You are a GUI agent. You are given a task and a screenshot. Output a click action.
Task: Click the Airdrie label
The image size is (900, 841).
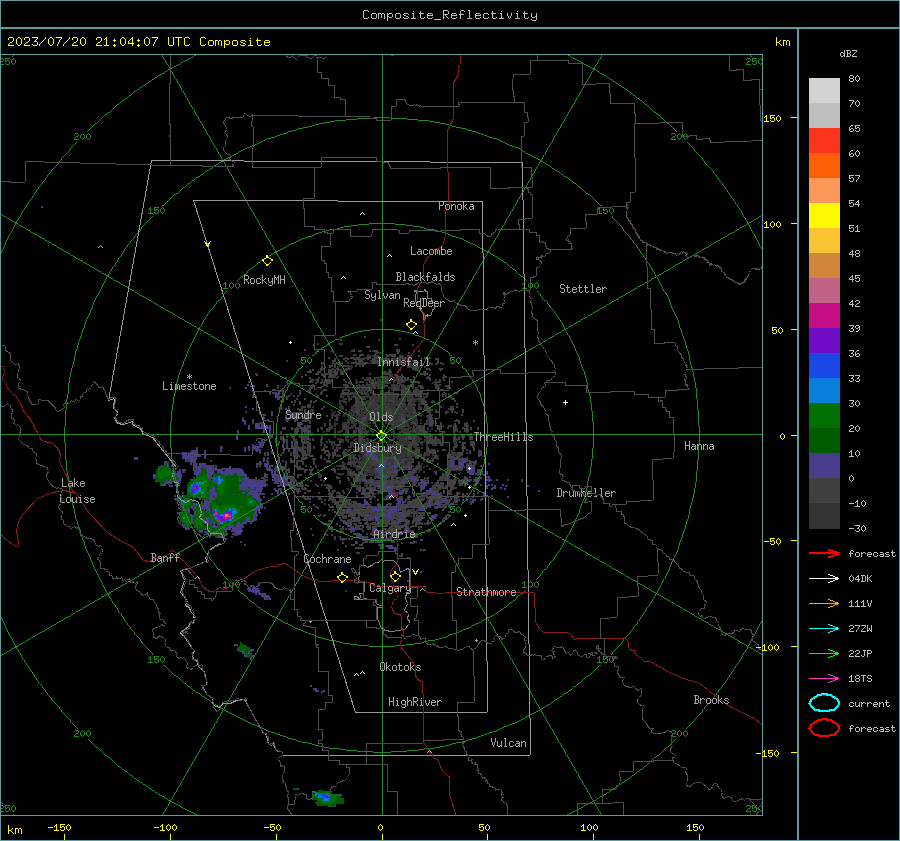pyautogui.click(x=394, y=534)
